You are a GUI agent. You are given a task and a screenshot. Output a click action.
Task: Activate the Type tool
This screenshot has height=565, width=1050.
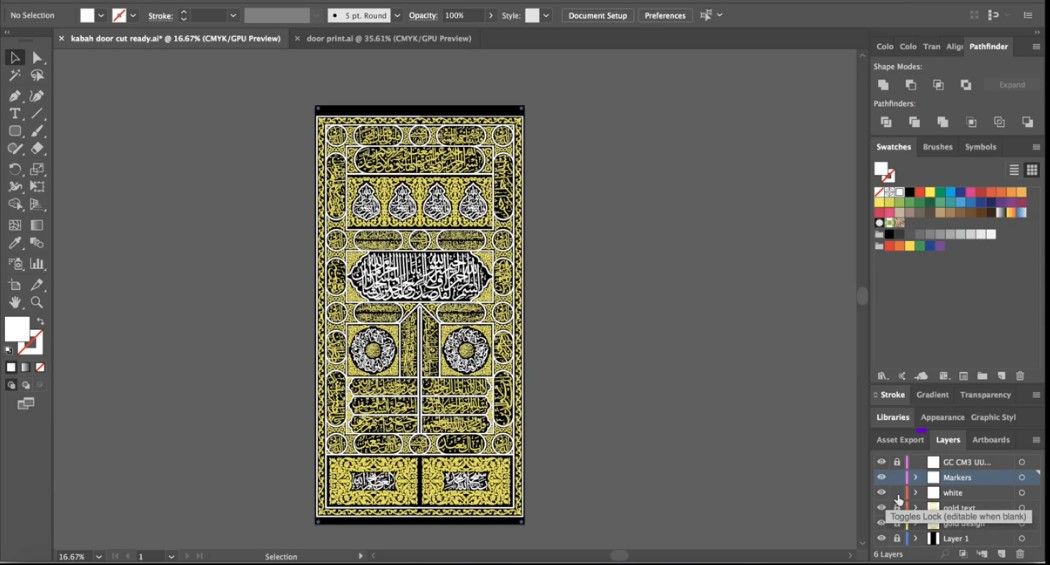click(x=15, y=113)
